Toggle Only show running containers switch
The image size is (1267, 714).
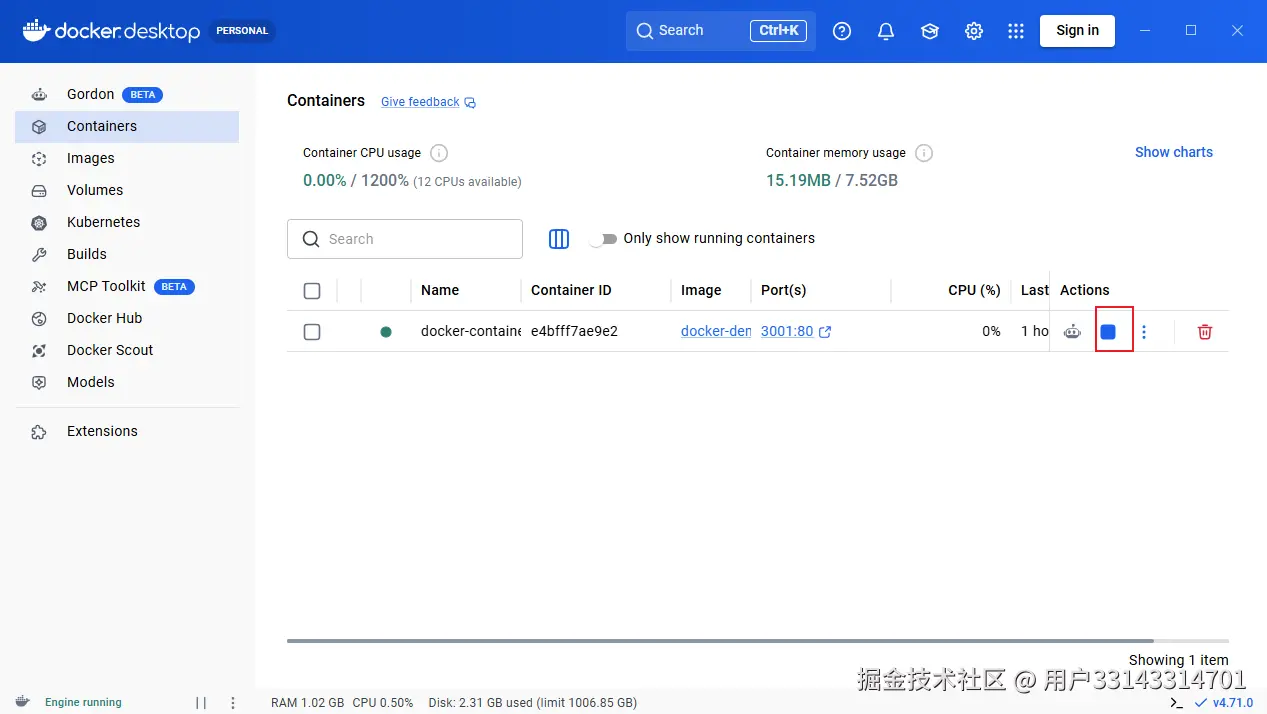(603, 239)
